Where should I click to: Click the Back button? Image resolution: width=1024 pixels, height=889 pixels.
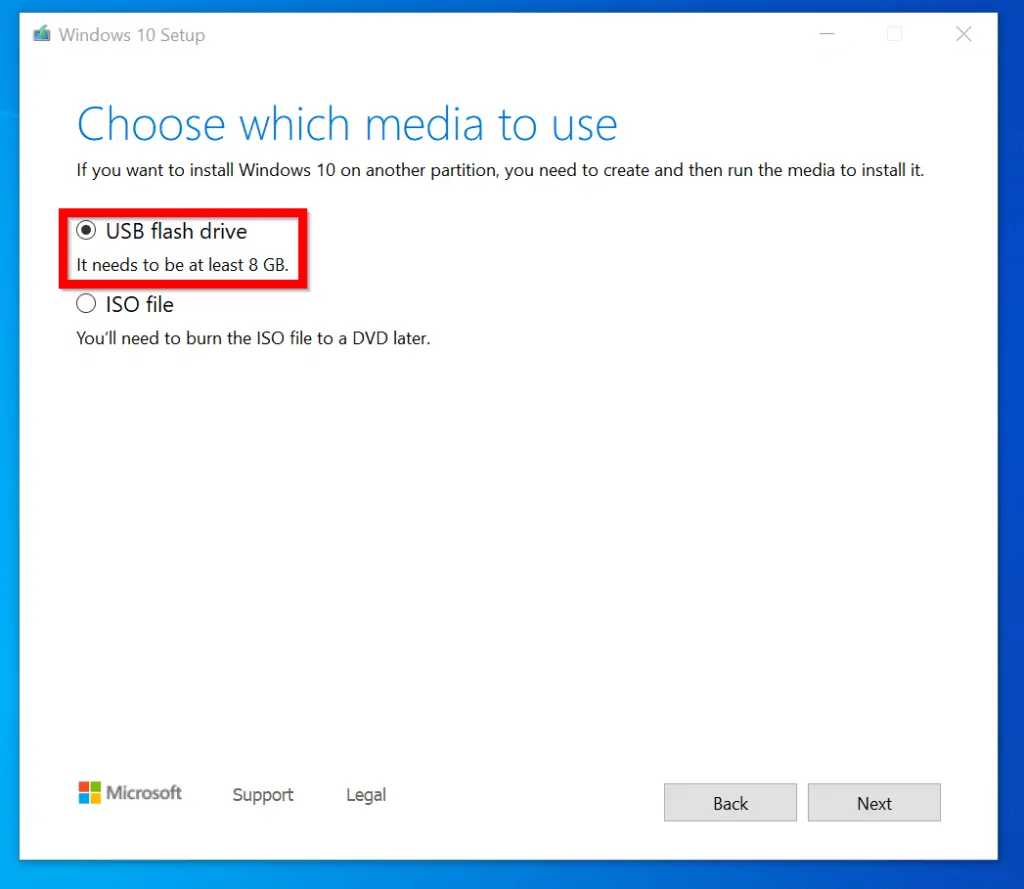point(730,803)
